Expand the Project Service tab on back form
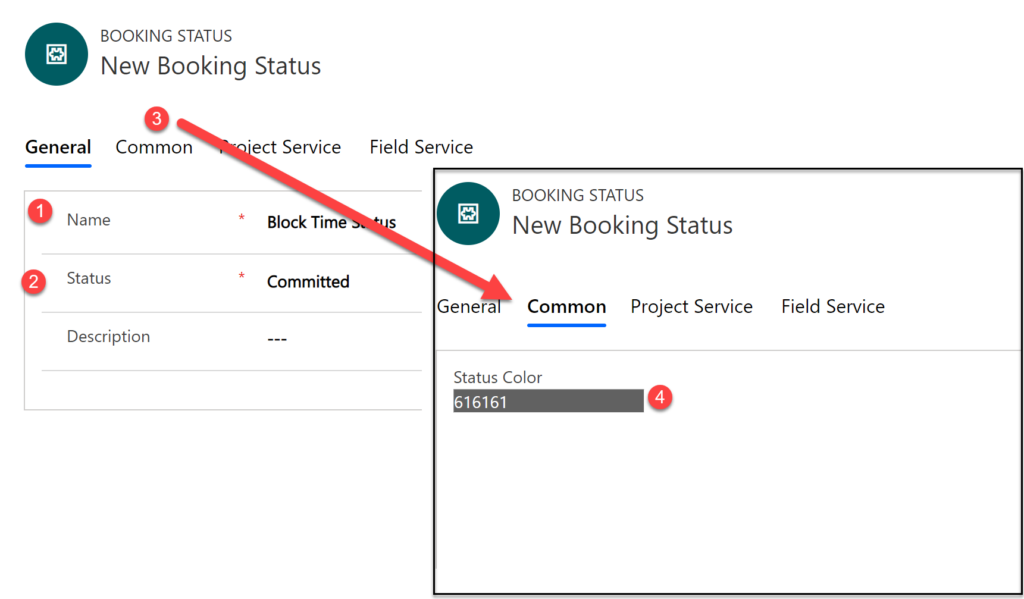Screen dimensions: 1024x599 point(280,146)
